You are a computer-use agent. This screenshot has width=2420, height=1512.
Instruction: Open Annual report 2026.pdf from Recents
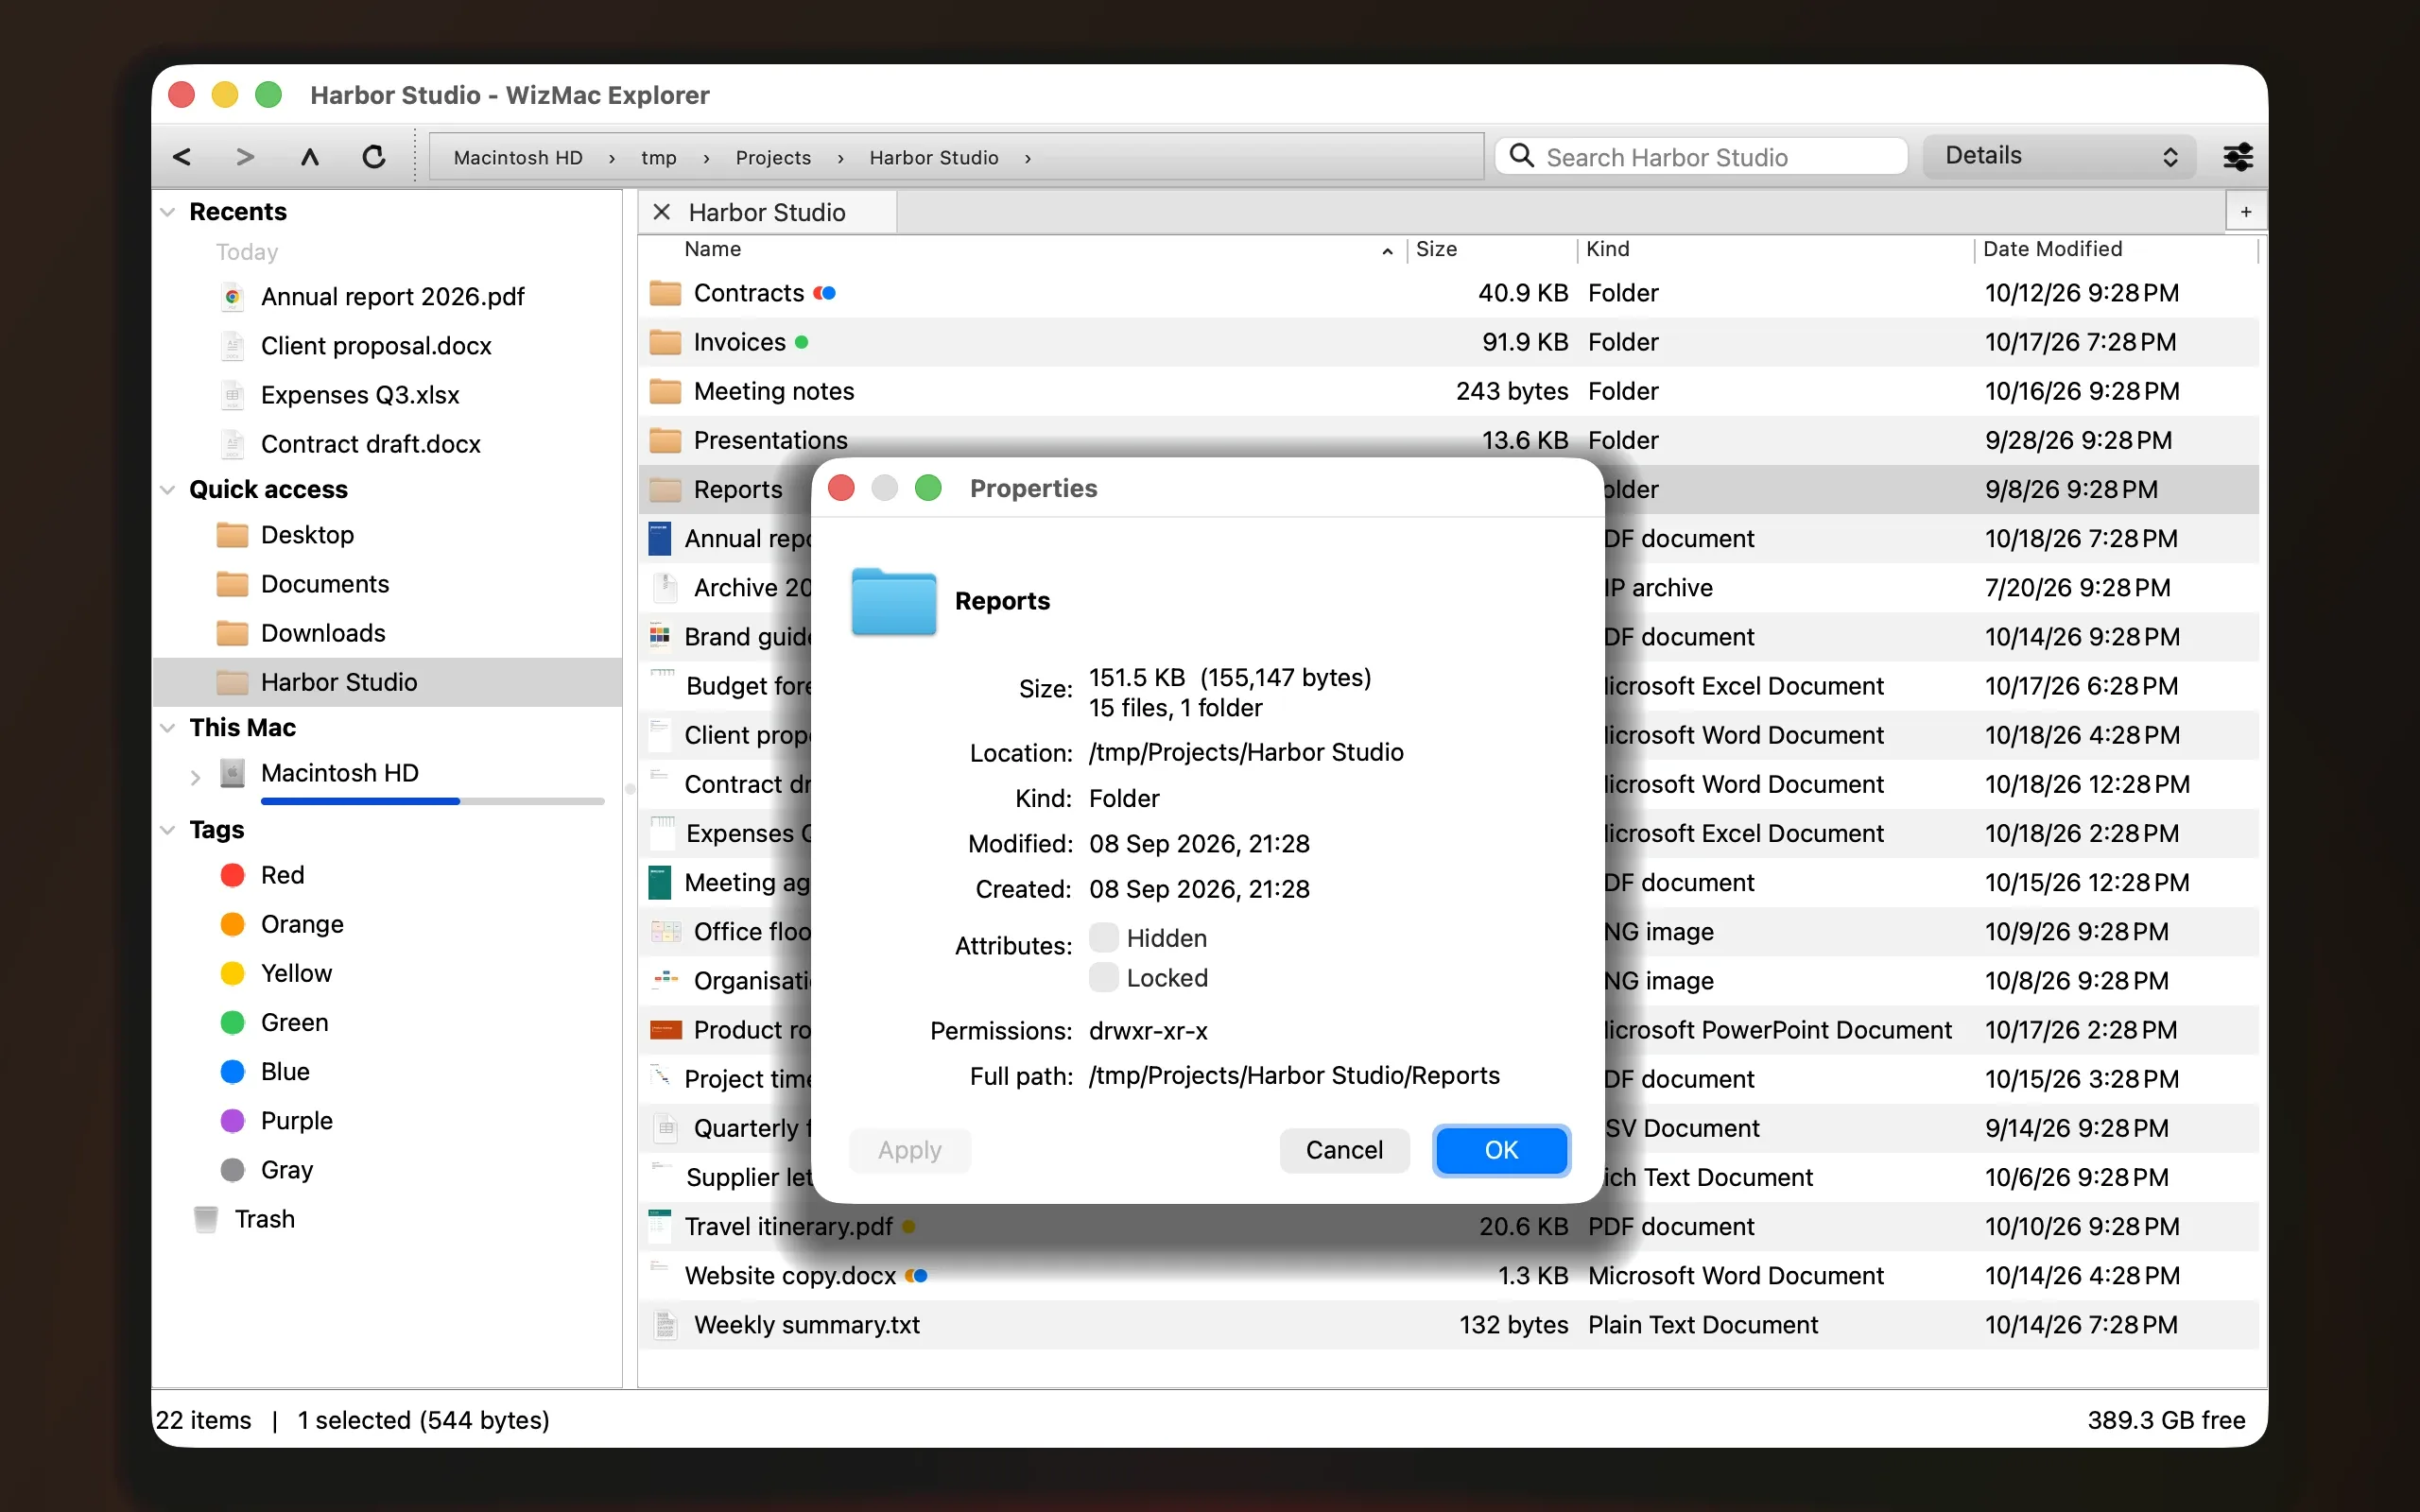click(x=392, y=297)
